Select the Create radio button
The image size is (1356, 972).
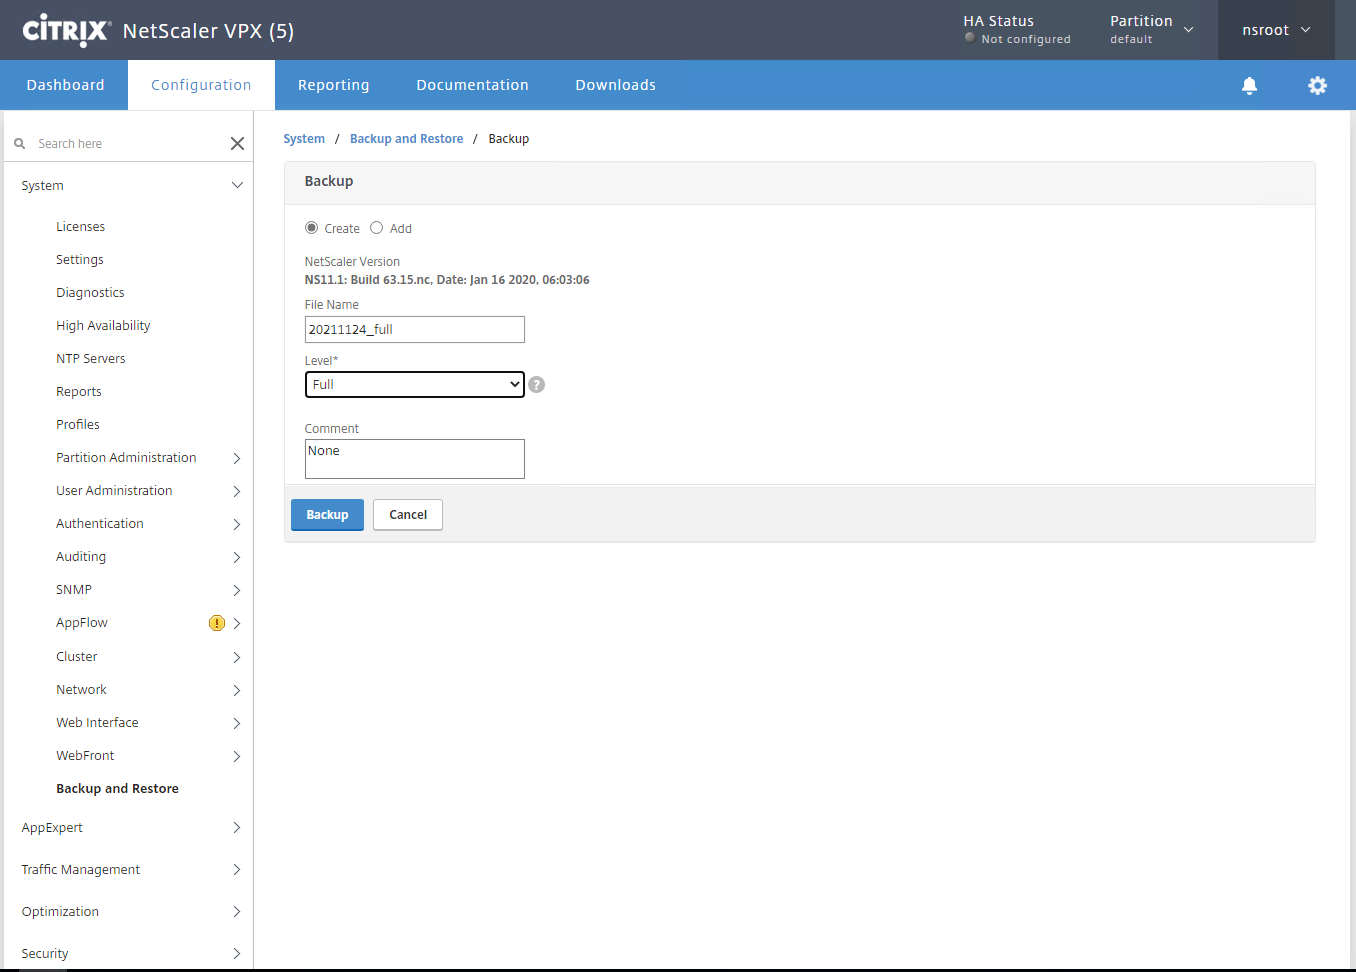click(x=312, y=228)
